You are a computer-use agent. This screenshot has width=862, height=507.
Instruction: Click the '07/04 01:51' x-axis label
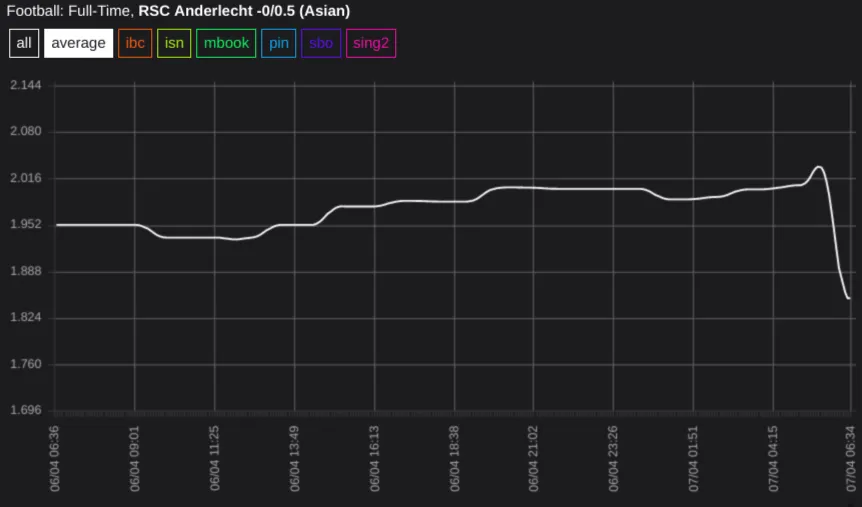pos(692,457)
